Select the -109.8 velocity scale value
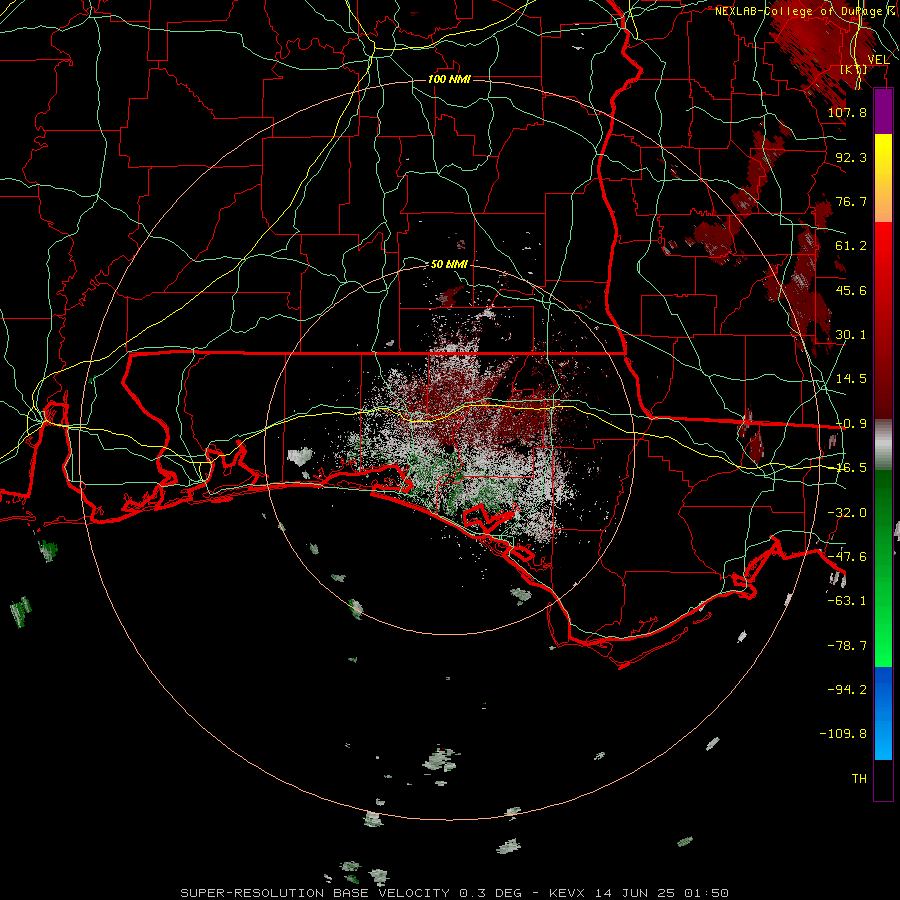 [843, 734]
